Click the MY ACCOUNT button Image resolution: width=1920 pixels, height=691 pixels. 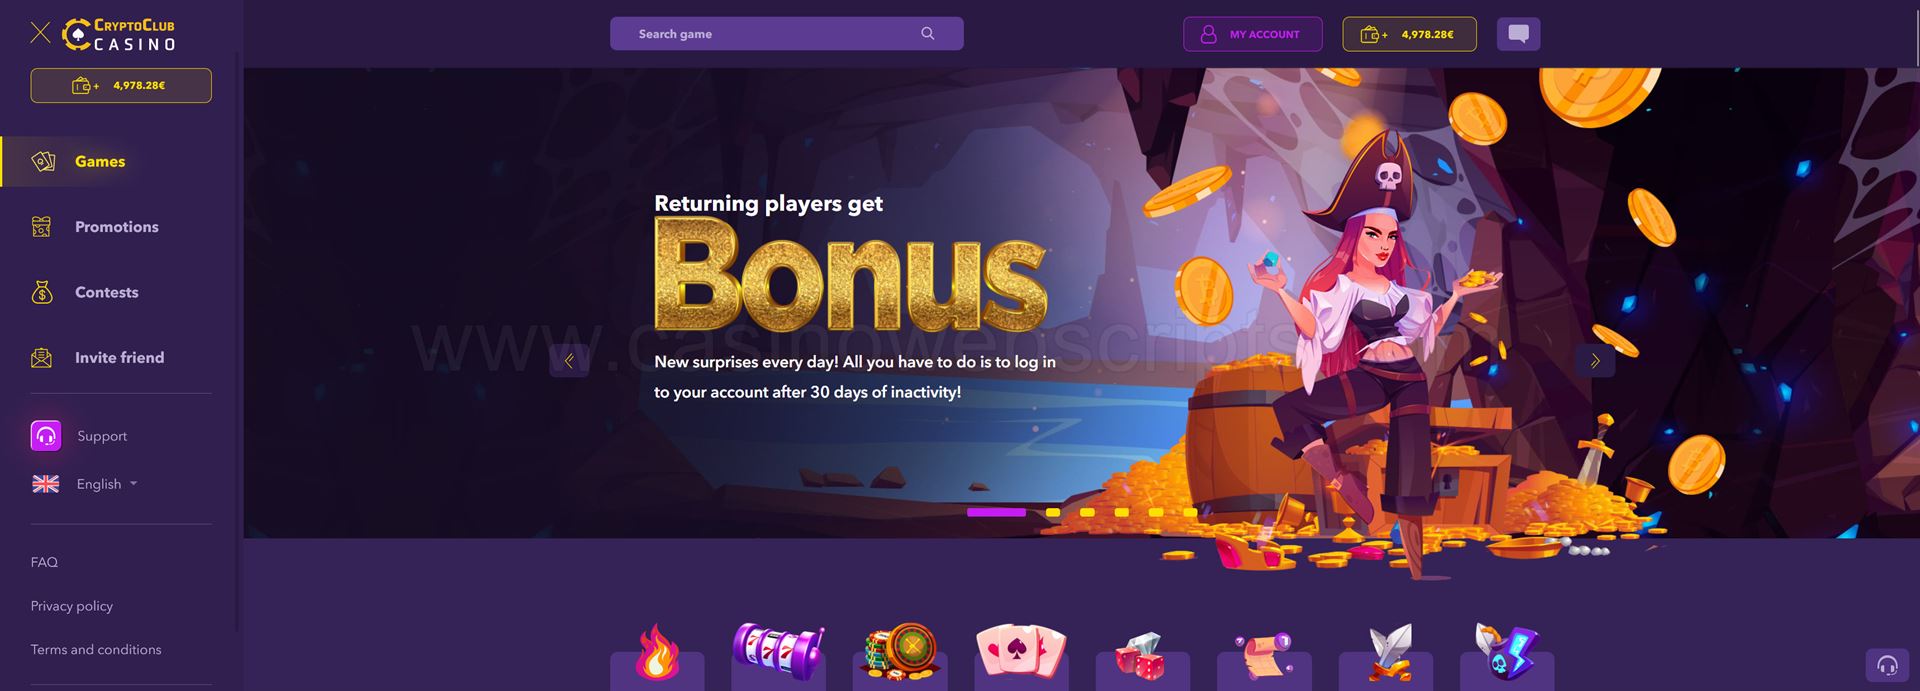point(1252,34)
